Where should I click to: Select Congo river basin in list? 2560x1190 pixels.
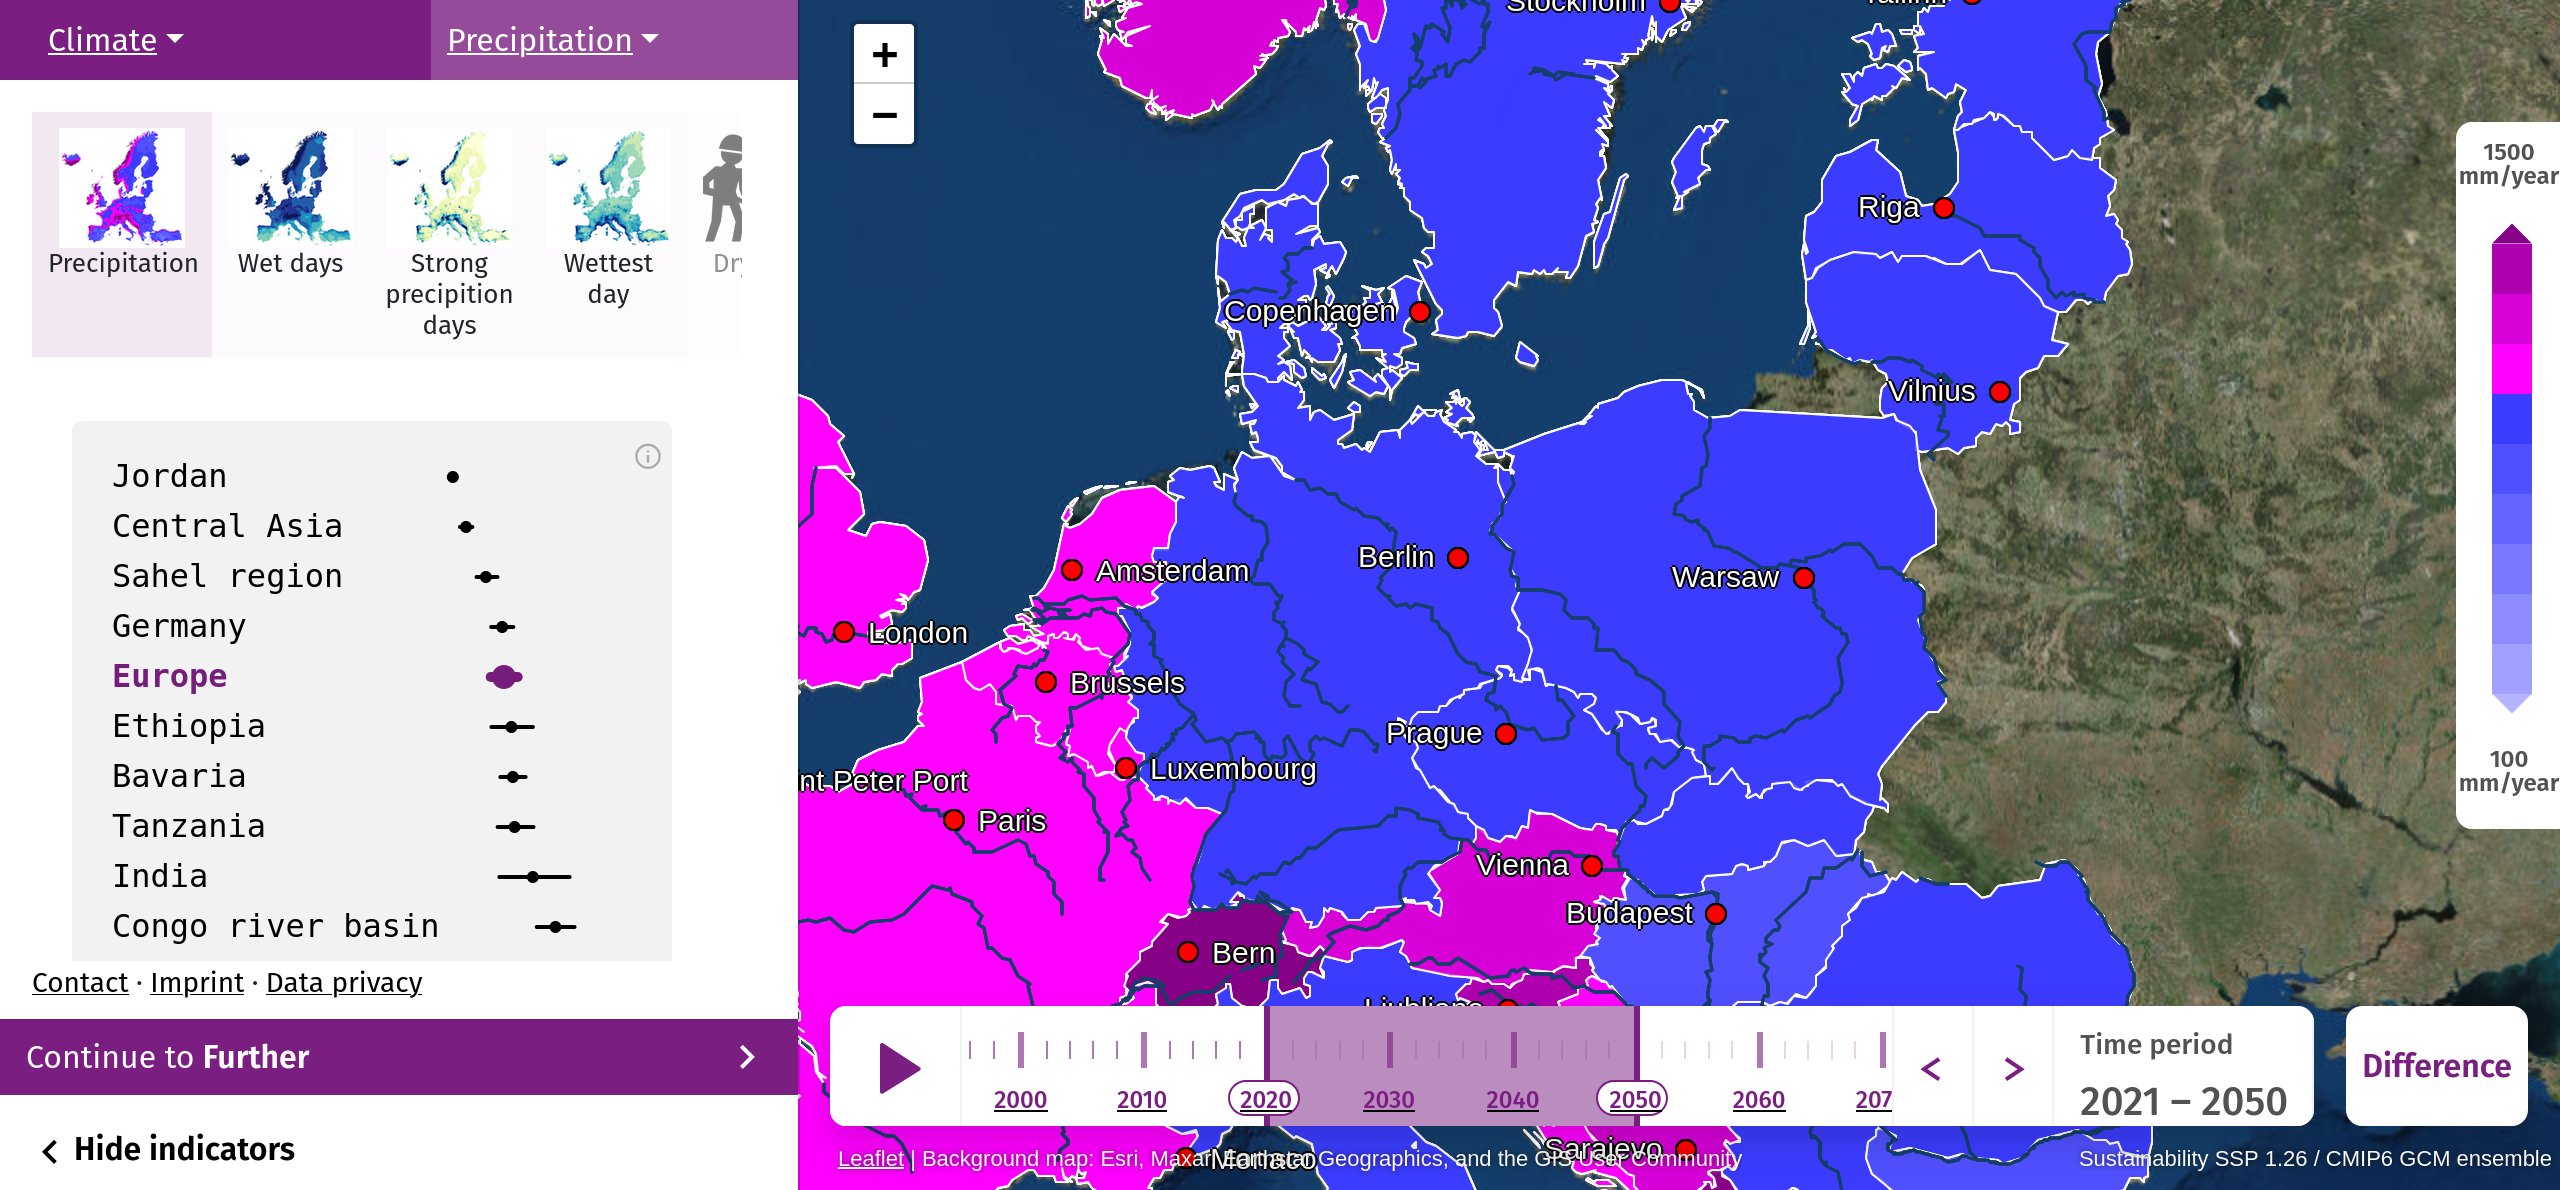[x=275, y=926]
